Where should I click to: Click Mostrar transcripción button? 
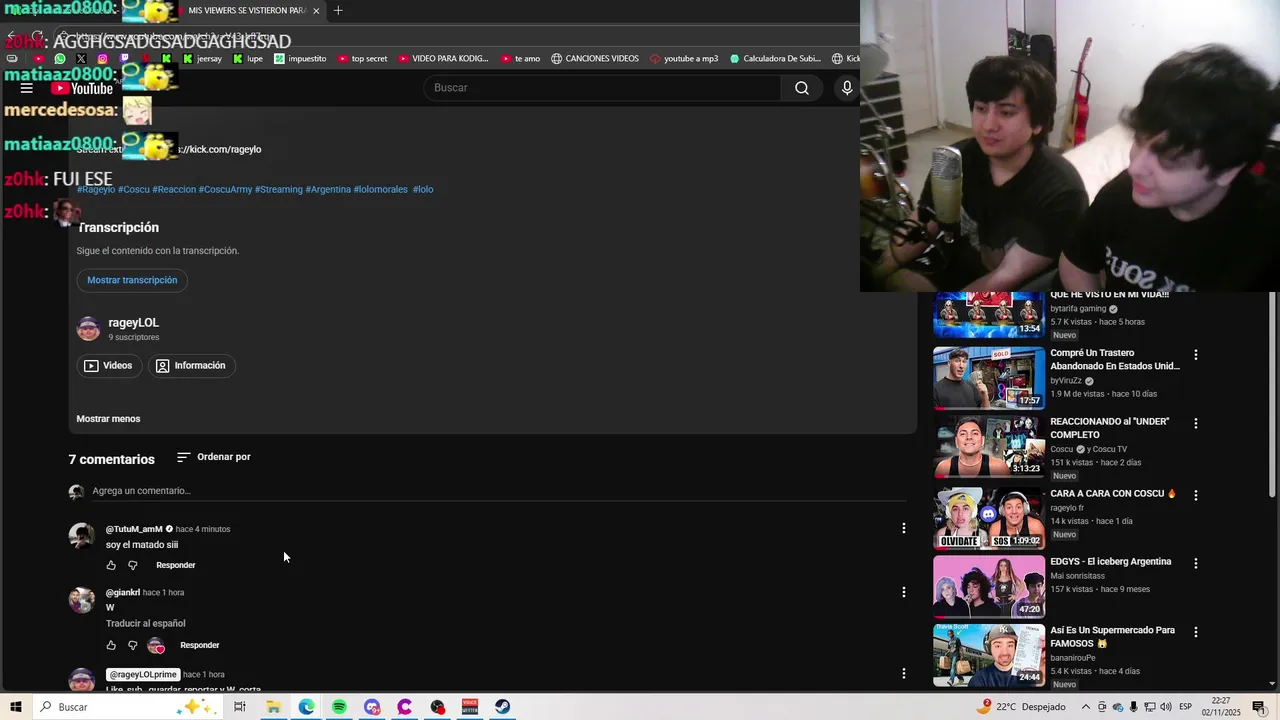point(132,280)
